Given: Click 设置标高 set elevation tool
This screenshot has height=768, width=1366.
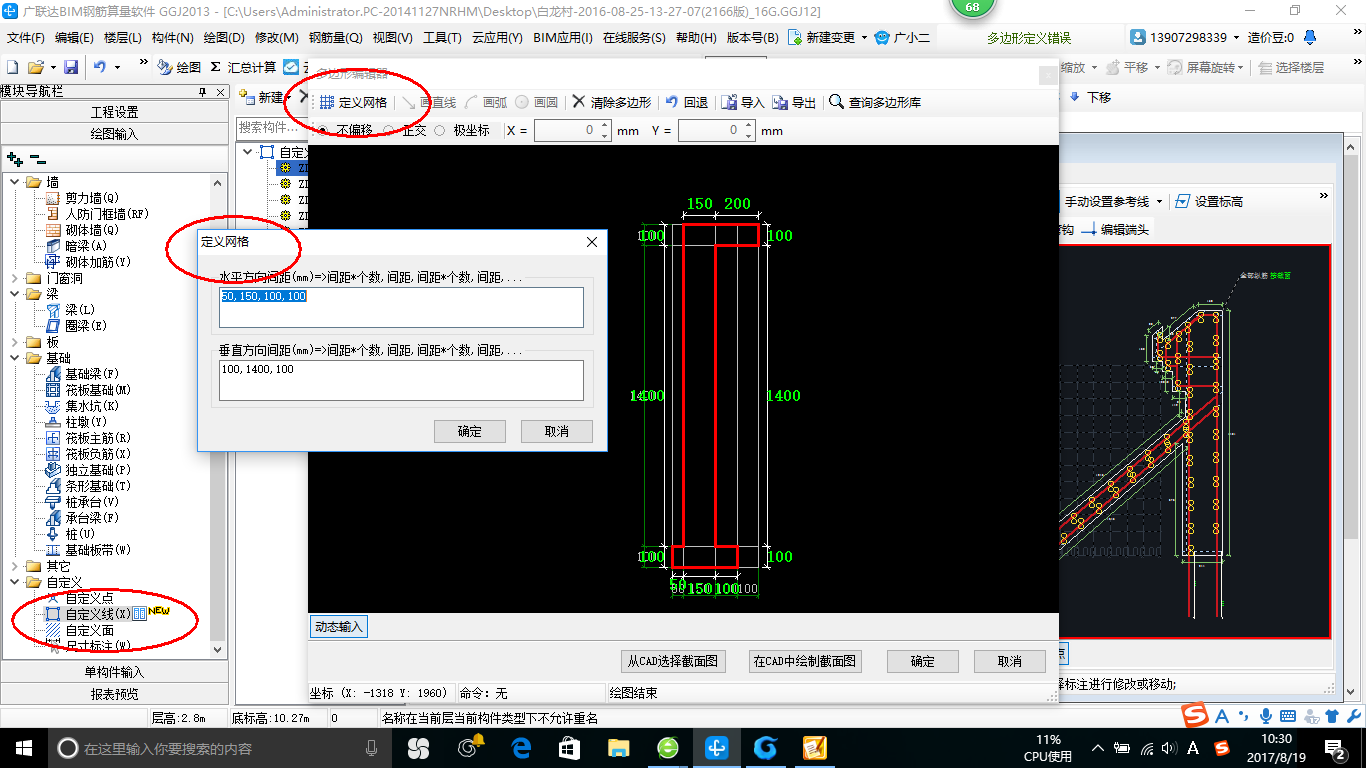Looking at the screenshot, I should (x=1209, y=201).
